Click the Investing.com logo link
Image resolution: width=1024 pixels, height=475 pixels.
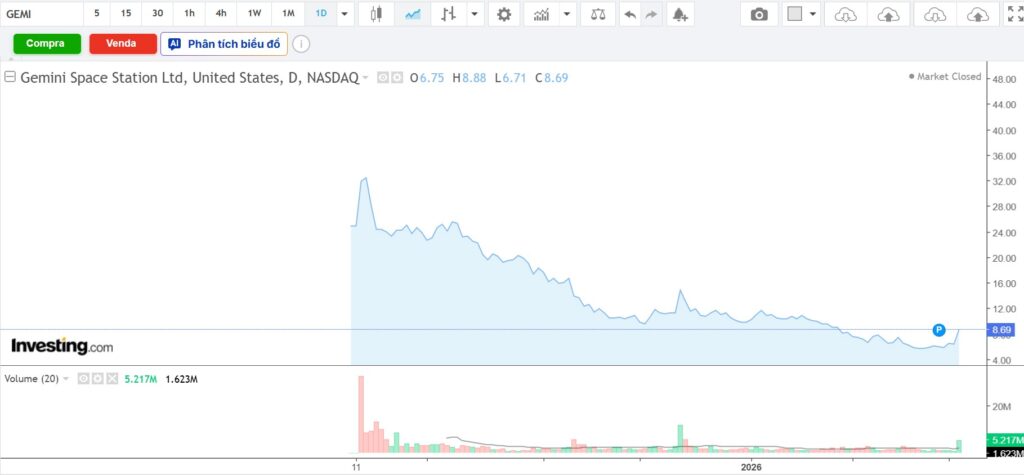[x=62, y=346]
